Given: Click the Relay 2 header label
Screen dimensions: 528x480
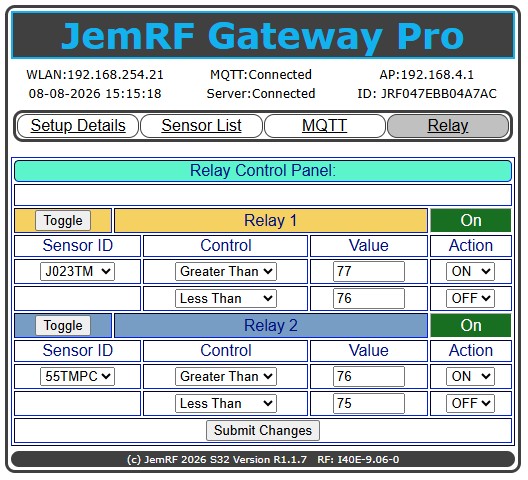Looking at the screenshot, I should (271, 326).
